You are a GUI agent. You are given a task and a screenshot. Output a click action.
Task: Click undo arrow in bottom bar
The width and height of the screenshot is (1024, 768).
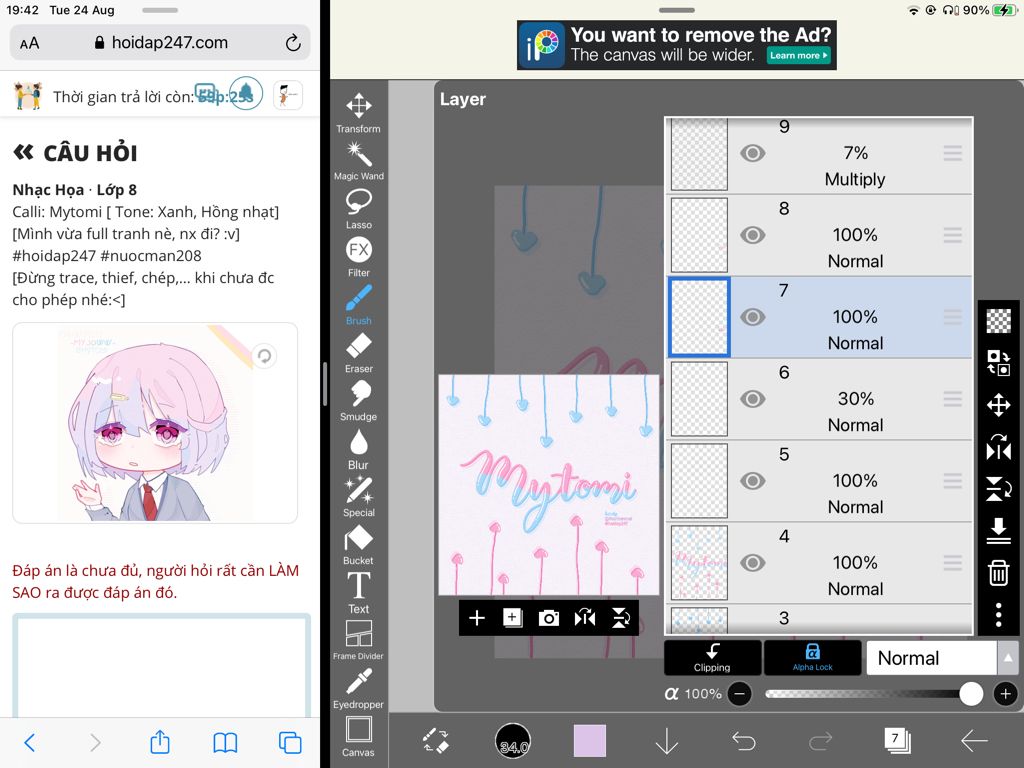[x=743, y=741]
